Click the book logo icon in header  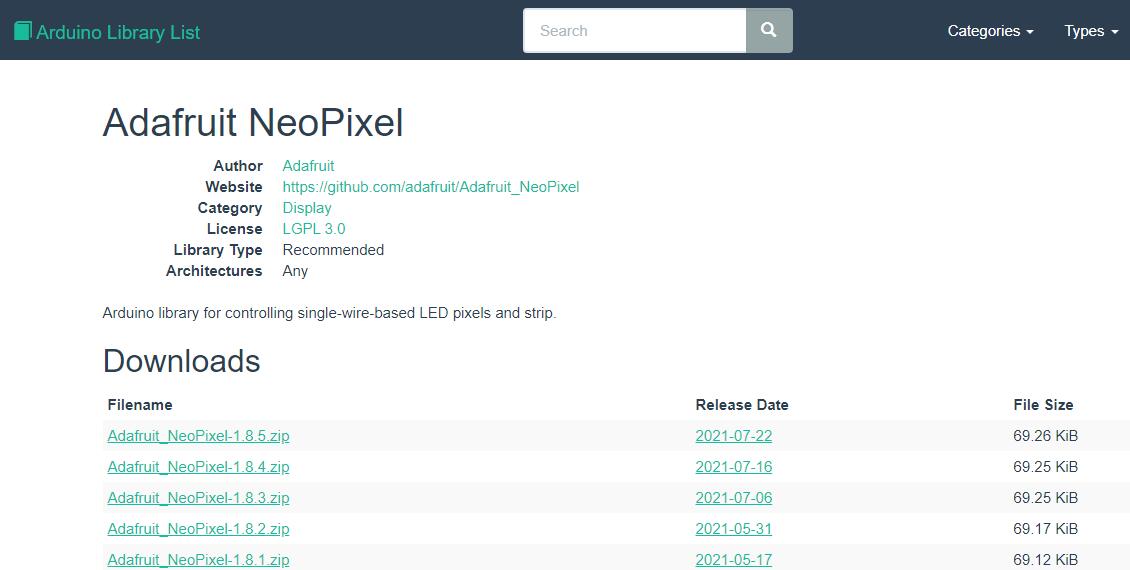click(x=22, y=31)
